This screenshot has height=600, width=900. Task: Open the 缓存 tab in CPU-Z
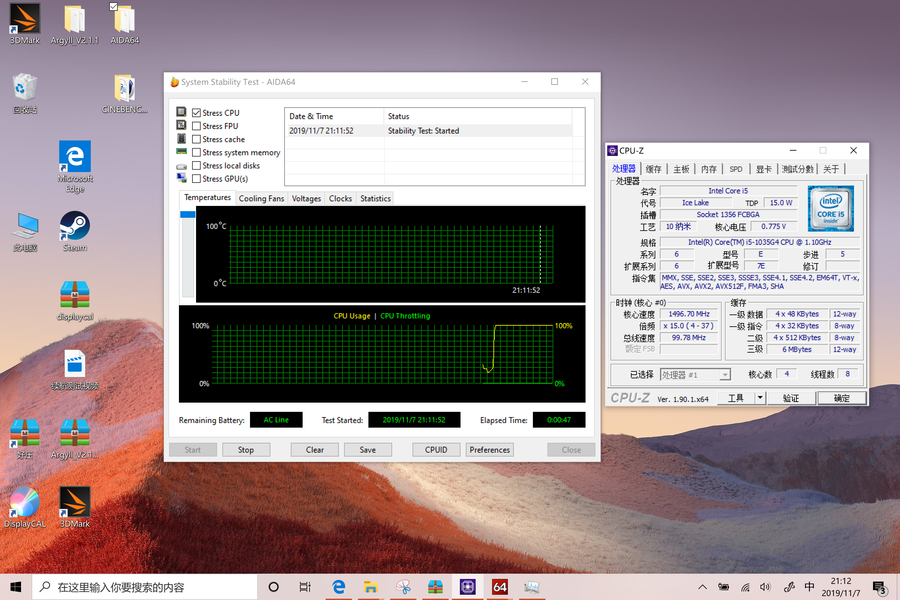click(653, 169)
